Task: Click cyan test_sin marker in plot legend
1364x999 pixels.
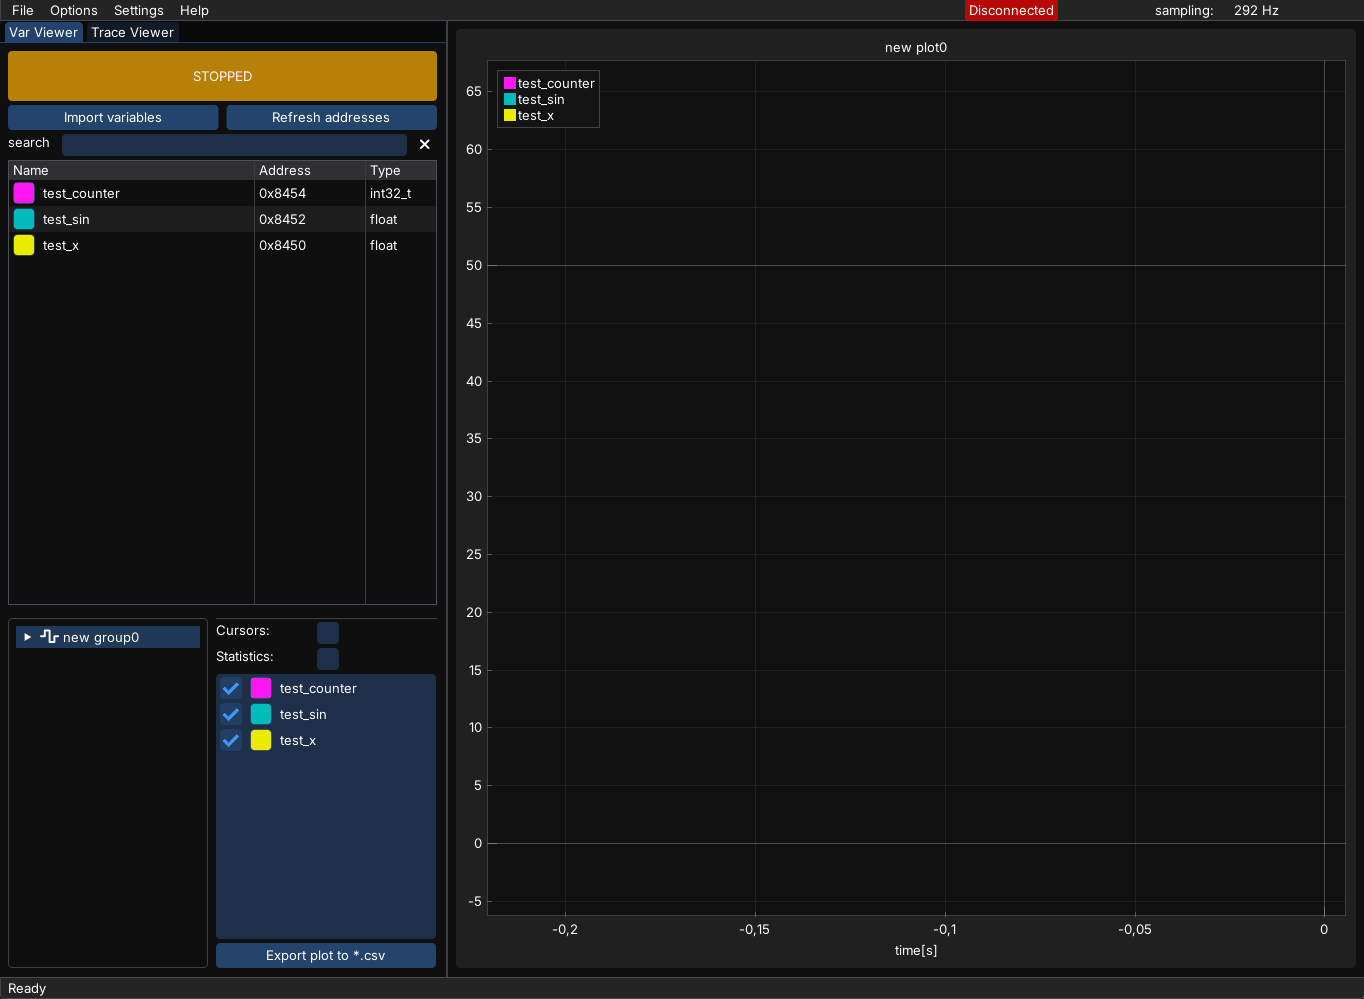Action: click(510, 100)
